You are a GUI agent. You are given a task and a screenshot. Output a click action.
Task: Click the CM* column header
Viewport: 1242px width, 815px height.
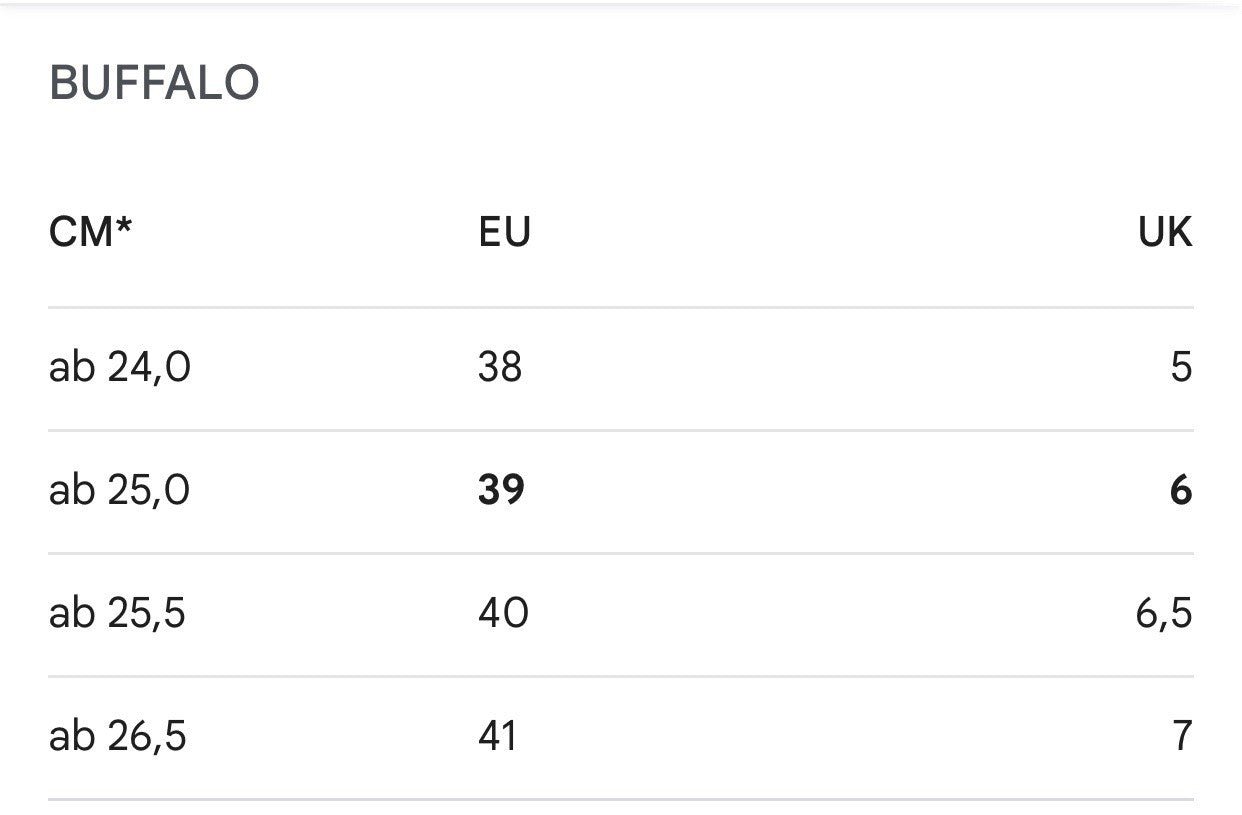click(x=91, y=232)
